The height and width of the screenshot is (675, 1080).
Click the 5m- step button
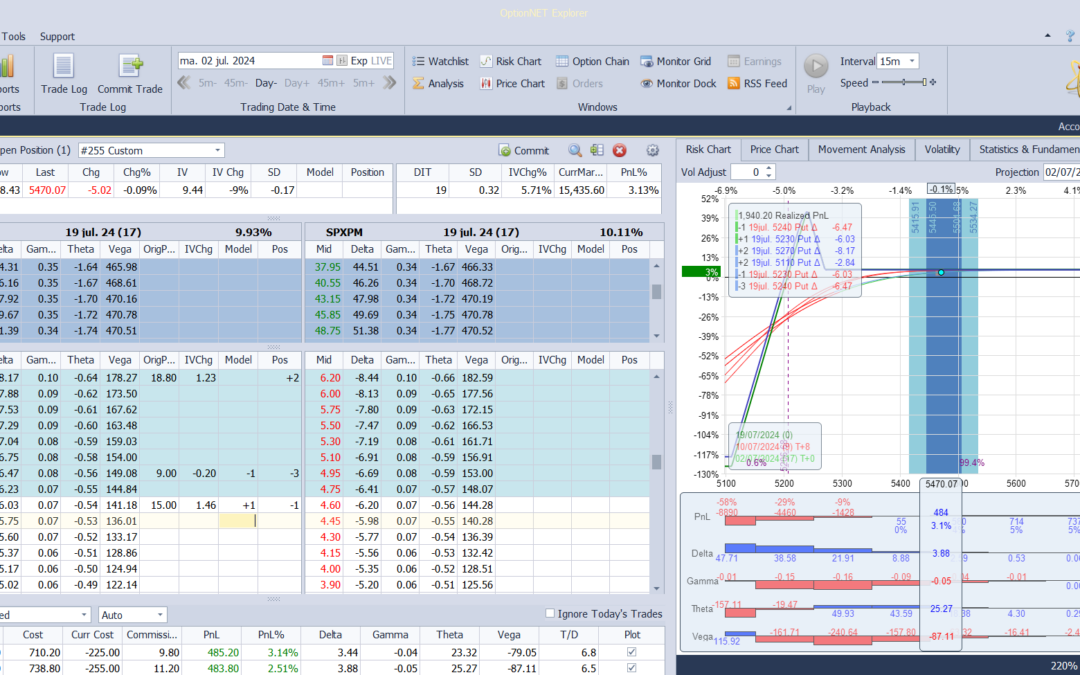tap(207, 83)
